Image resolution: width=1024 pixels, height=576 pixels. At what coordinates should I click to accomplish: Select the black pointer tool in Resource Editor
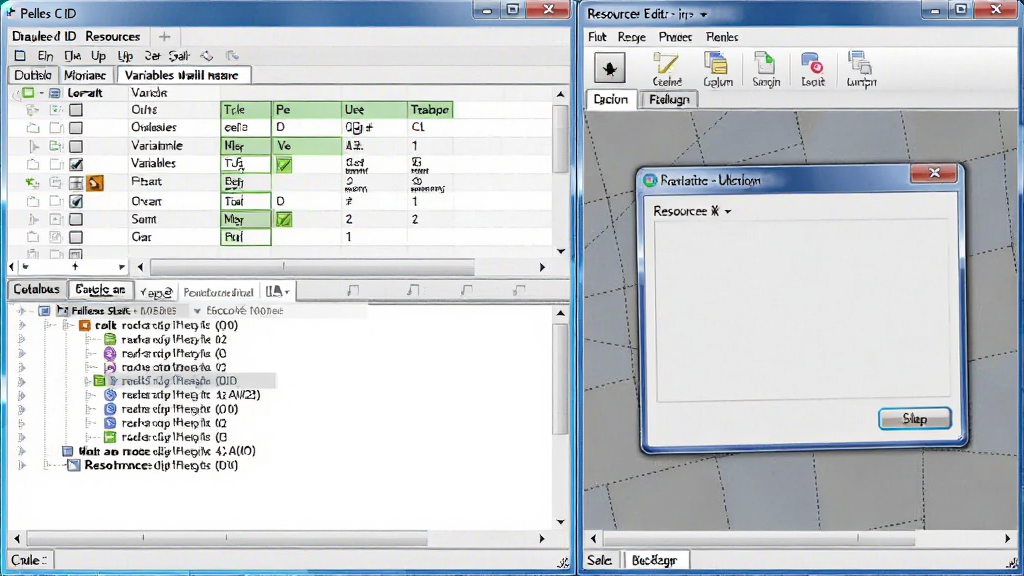pyautogui.click(x=609, y=68)
